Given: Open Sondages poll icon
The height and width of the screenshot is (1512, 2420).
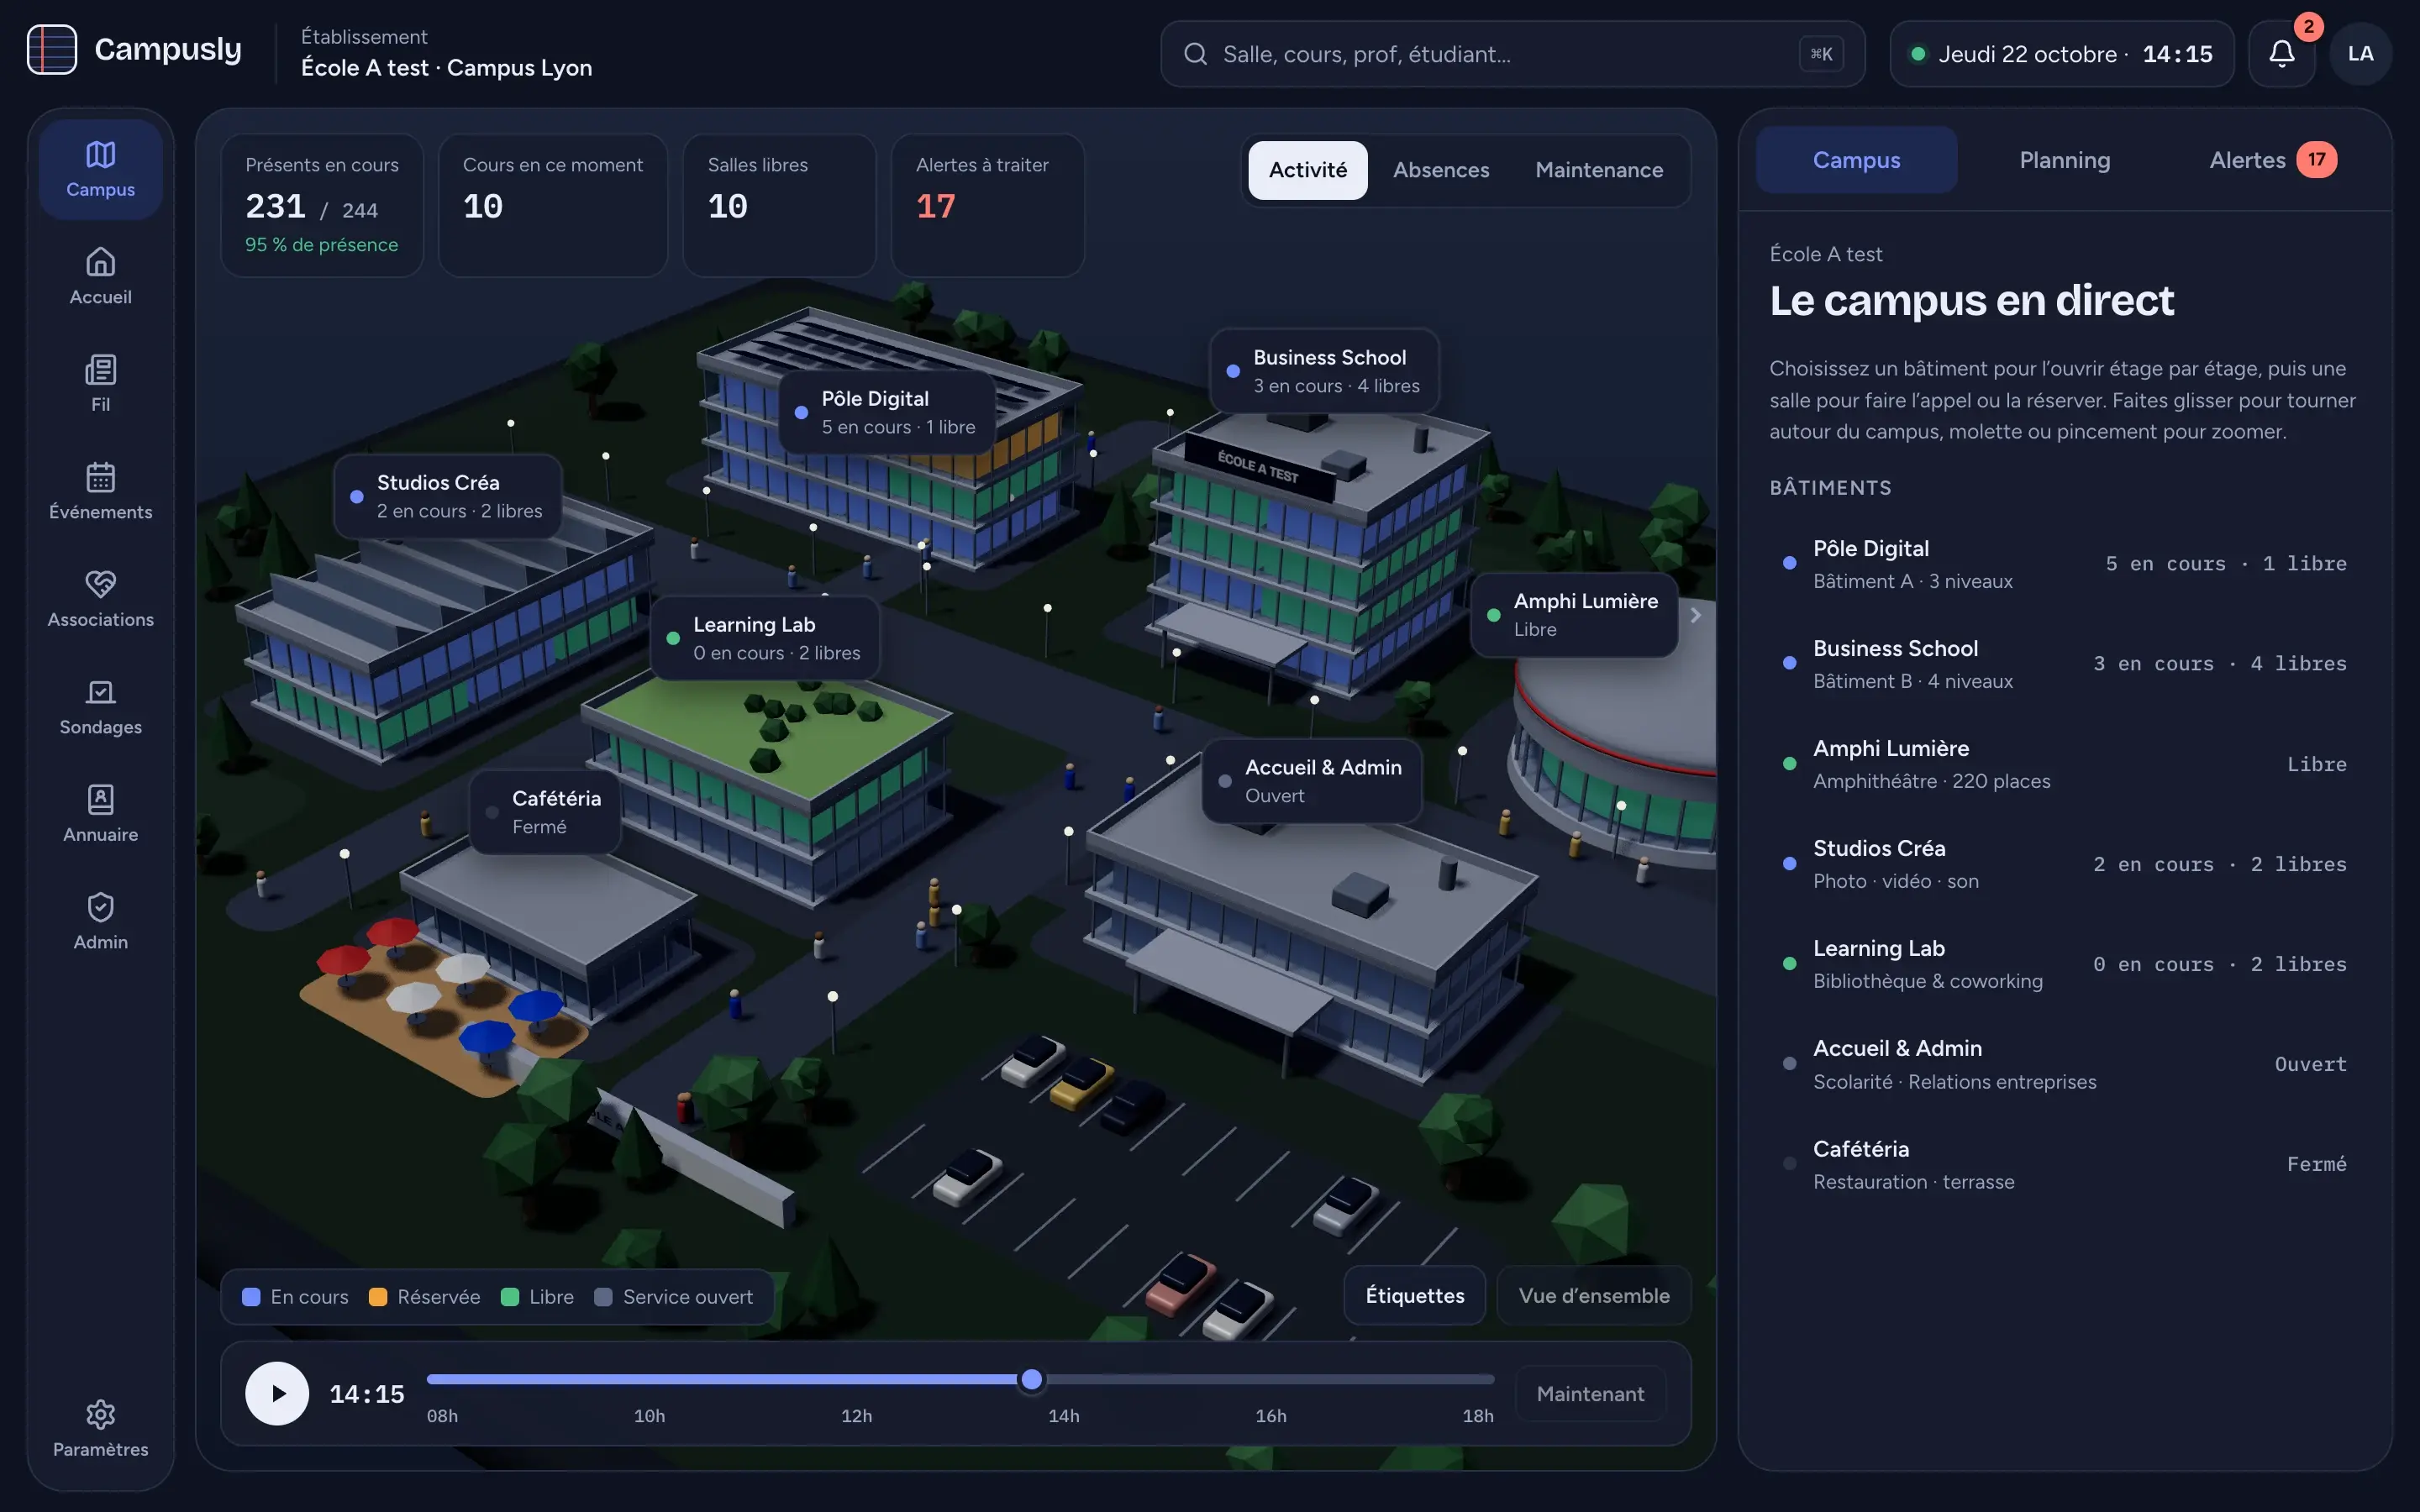Looking at the screenshot, I should click(100, 692).
